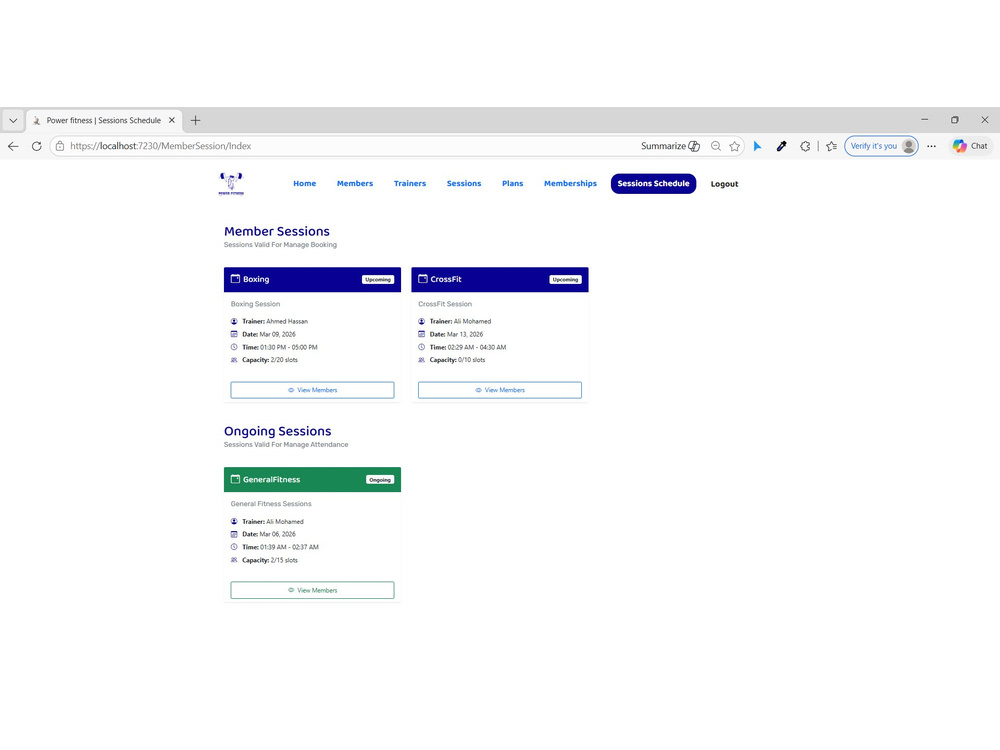Open the Members nav link
Image resolution: width=1000 pixels, height=750 pixels.
point(355,184)
